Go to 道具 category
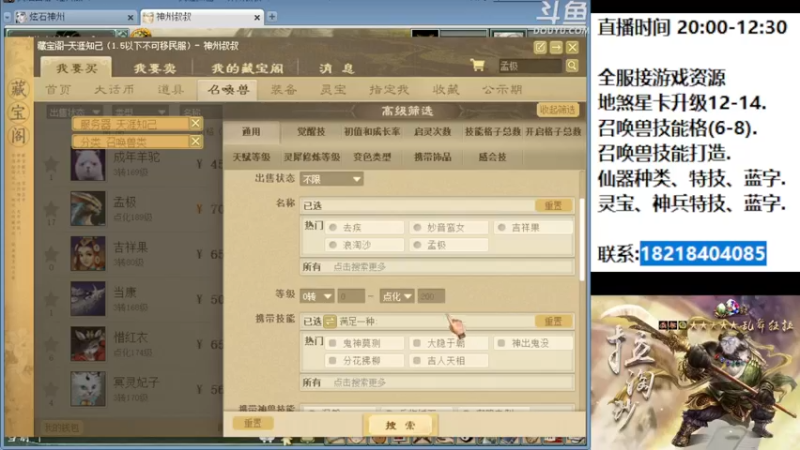 coord(170,90)
